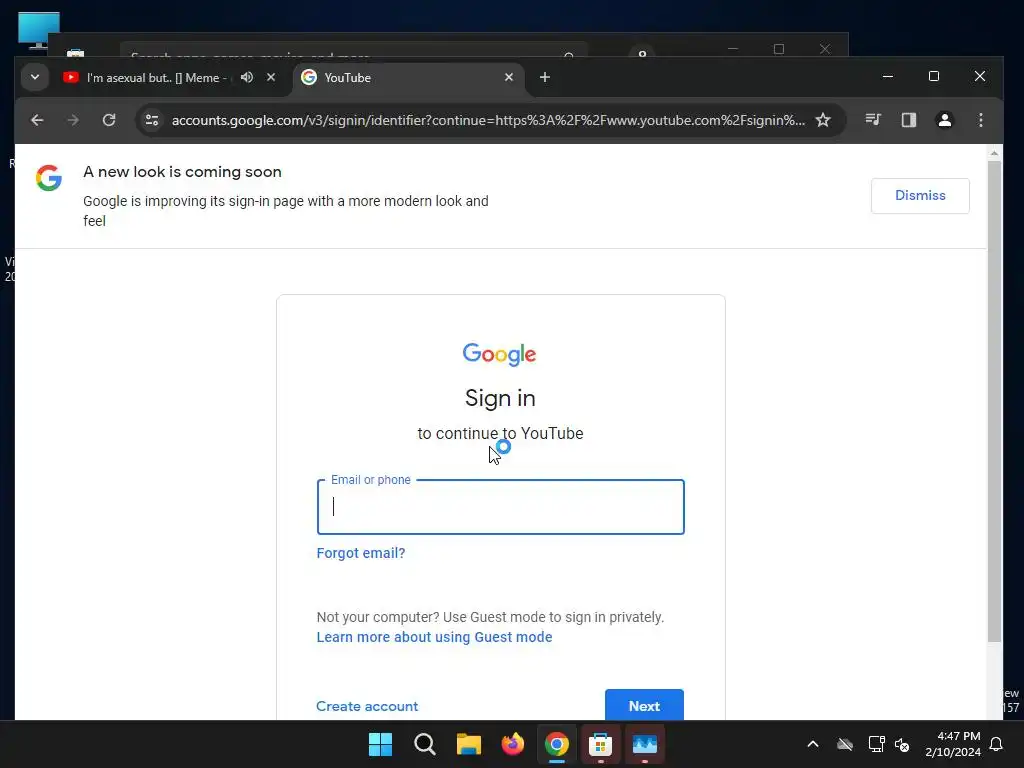The image size is (1024, 768).
Task: Reload the Google sign-in page
Action: coord(109,120)
